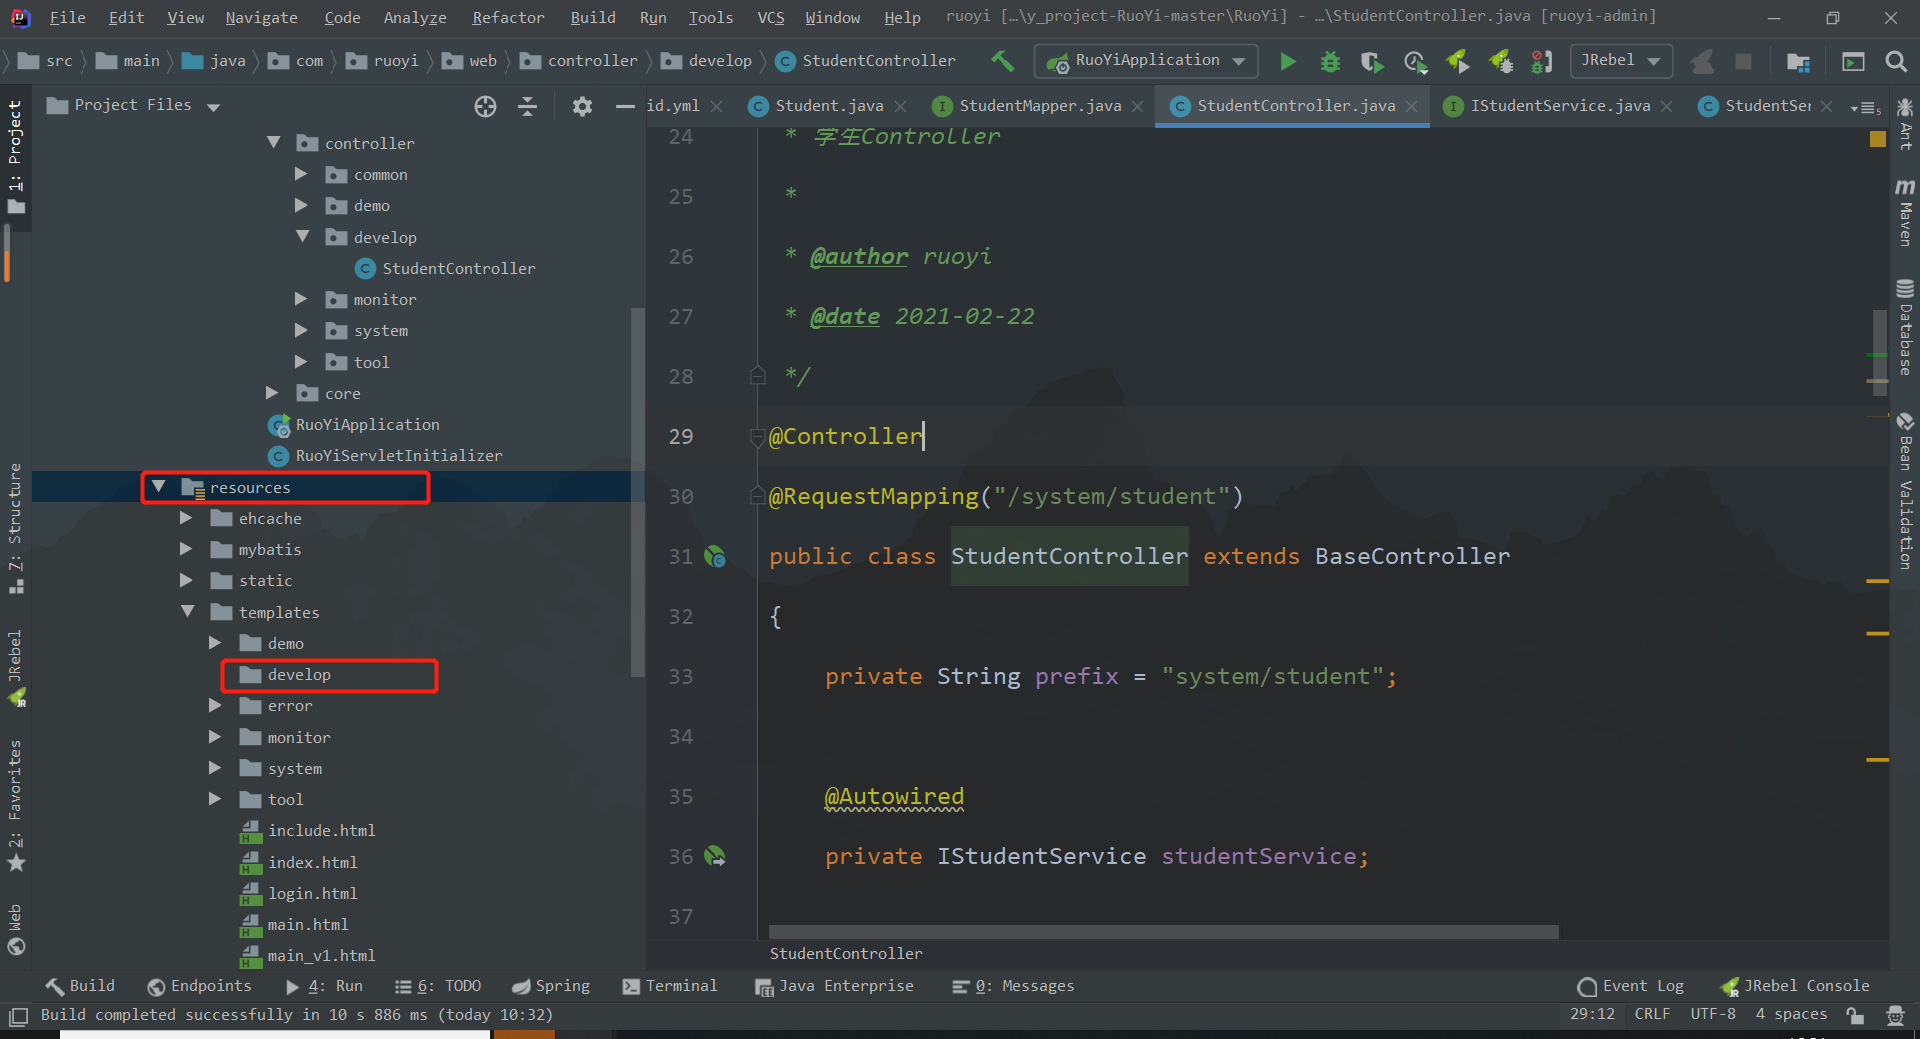Open the JRebel dropdown selector

pyautogui.click(x=1620, y=61)
